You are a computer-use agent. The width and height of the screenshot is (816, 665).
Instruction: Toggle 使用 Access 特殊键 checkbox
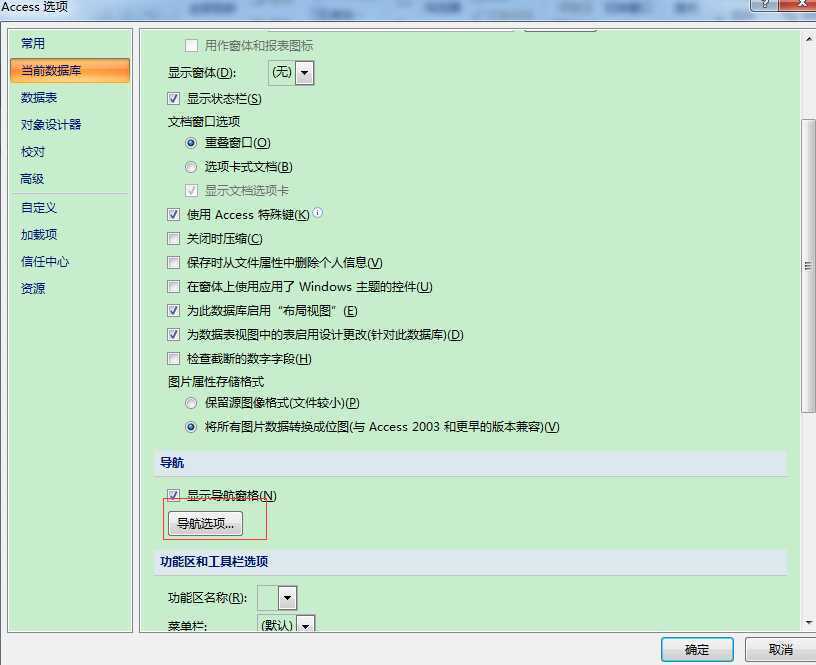(173, 214)
